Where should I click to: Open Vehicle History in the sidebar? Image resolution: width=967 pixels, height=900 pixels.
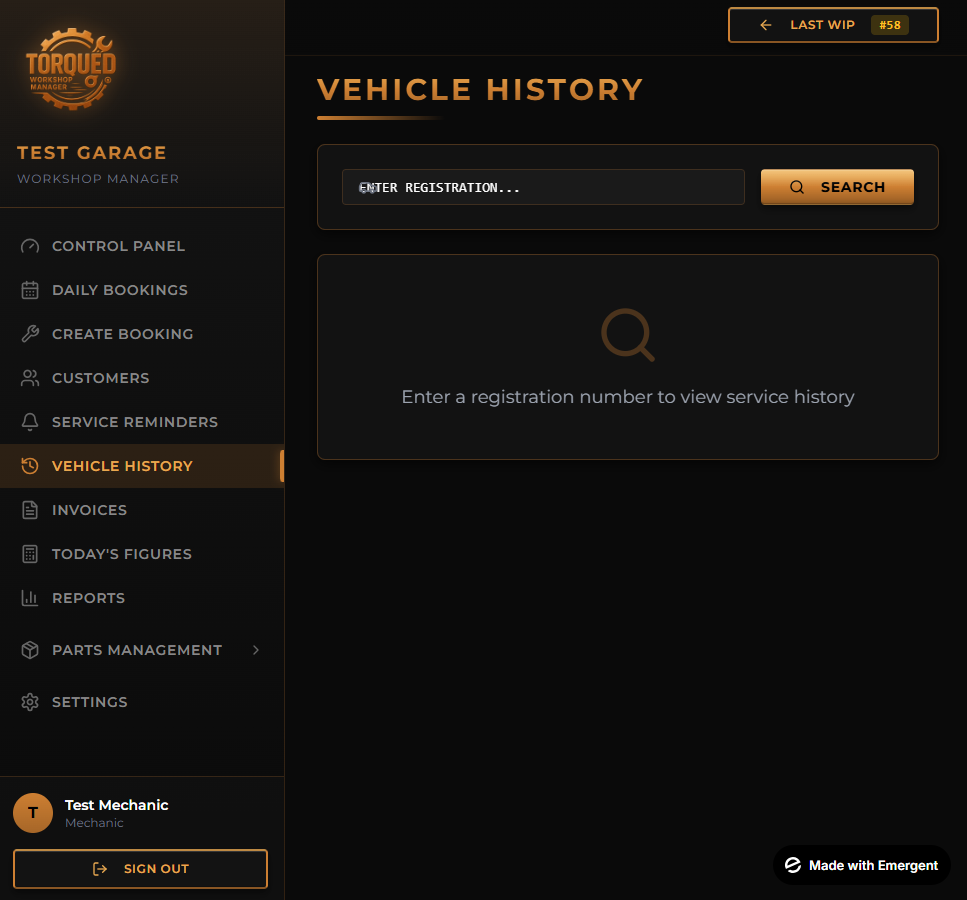coord(122,466)
